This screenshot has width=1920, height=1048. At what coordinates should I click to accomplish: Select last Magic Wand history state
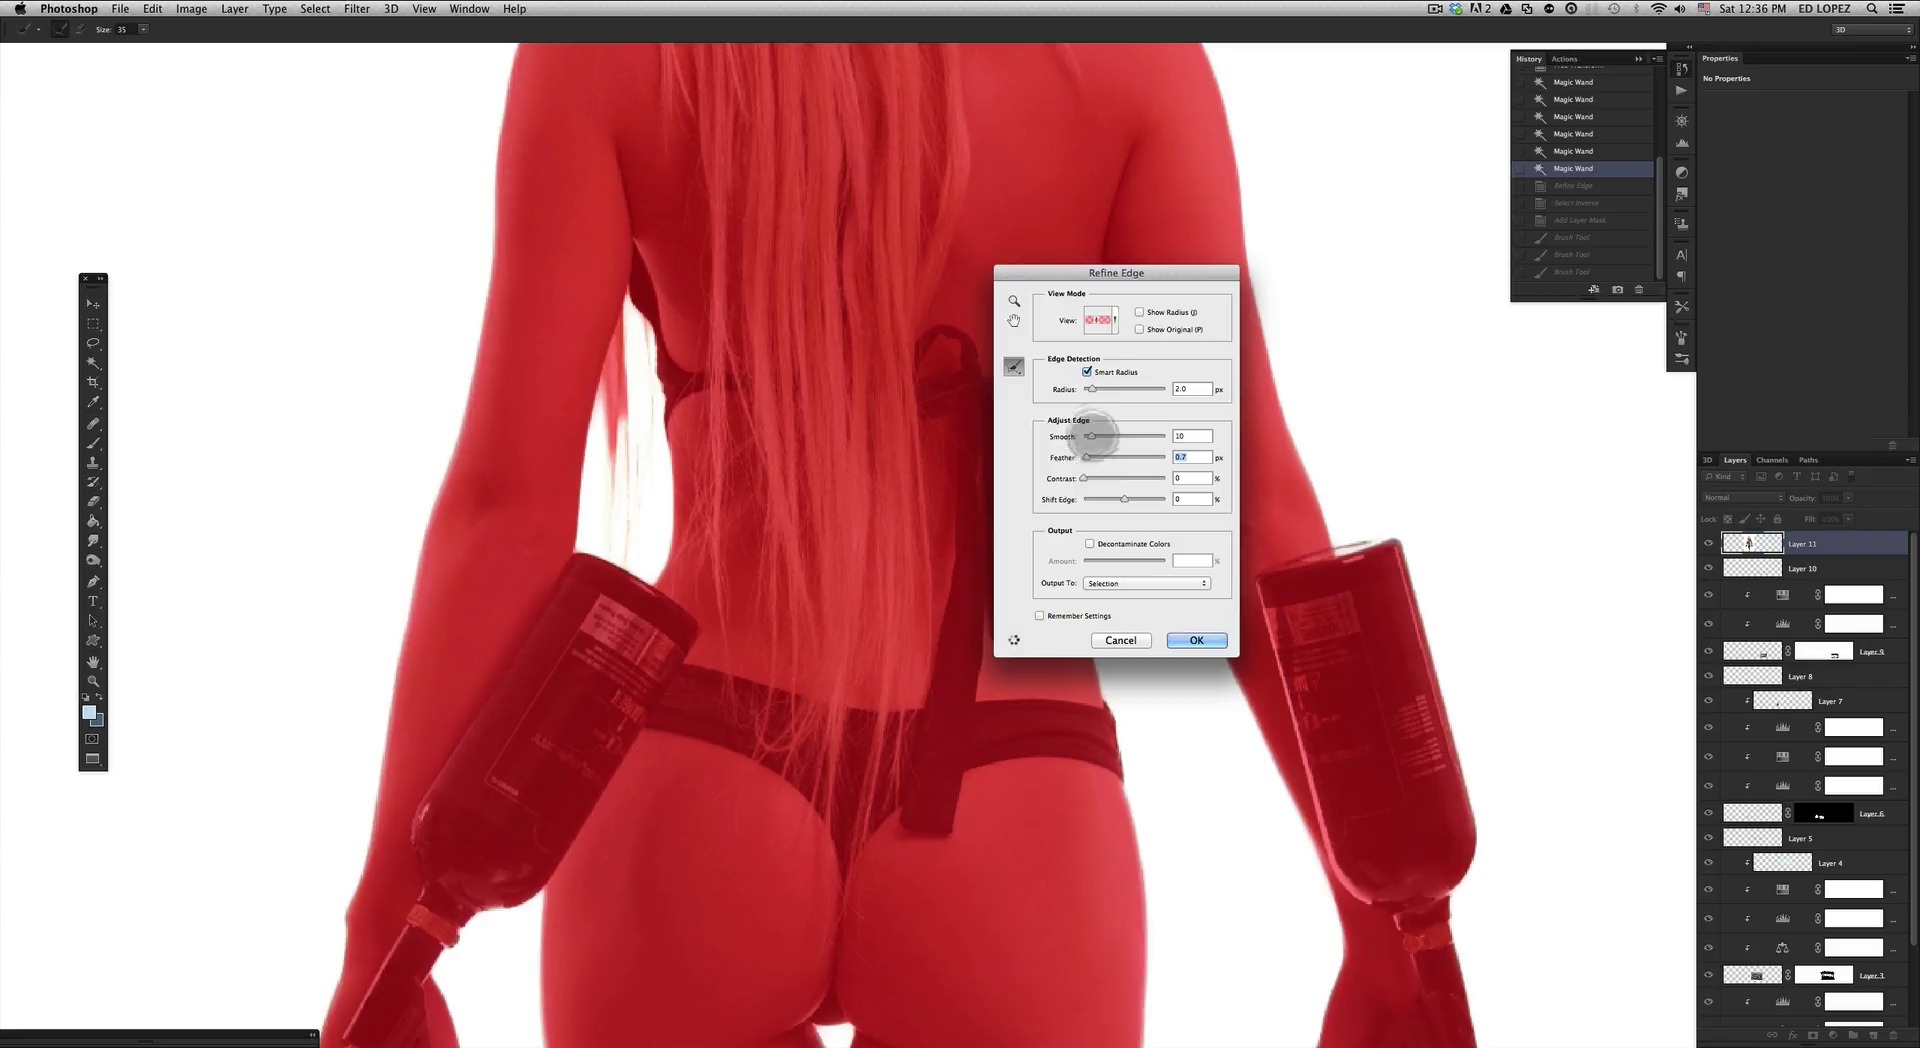click(x=1583, y=168)
